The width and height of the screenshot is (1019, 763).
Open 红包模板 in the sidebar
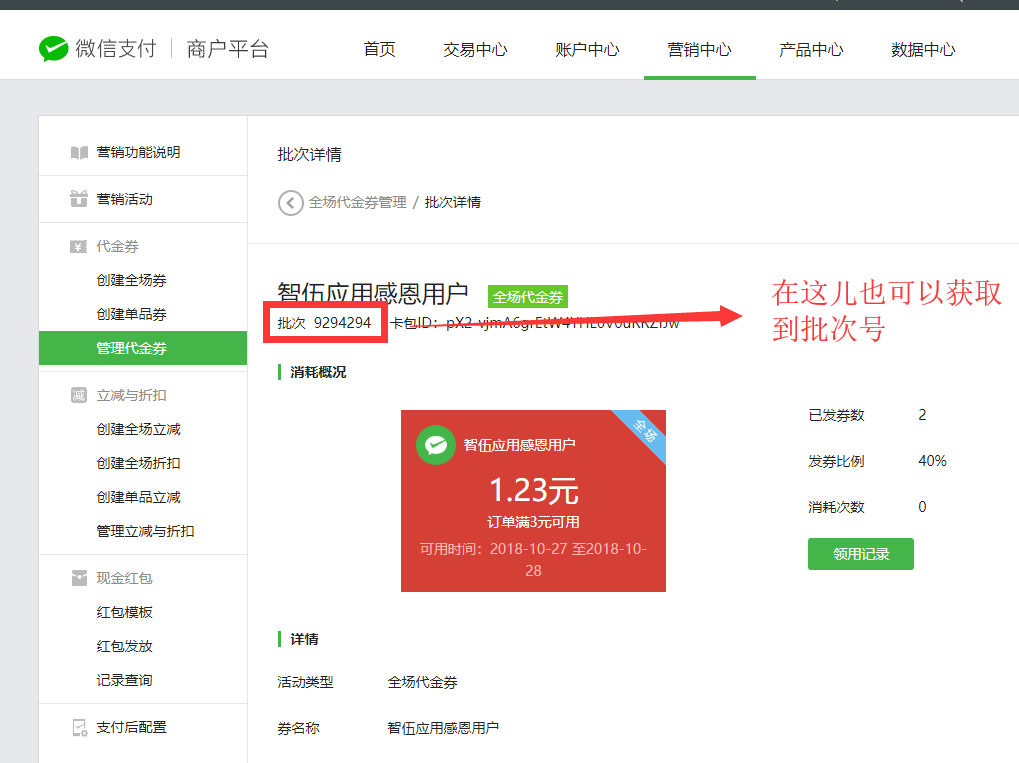(x=125, y=612)
